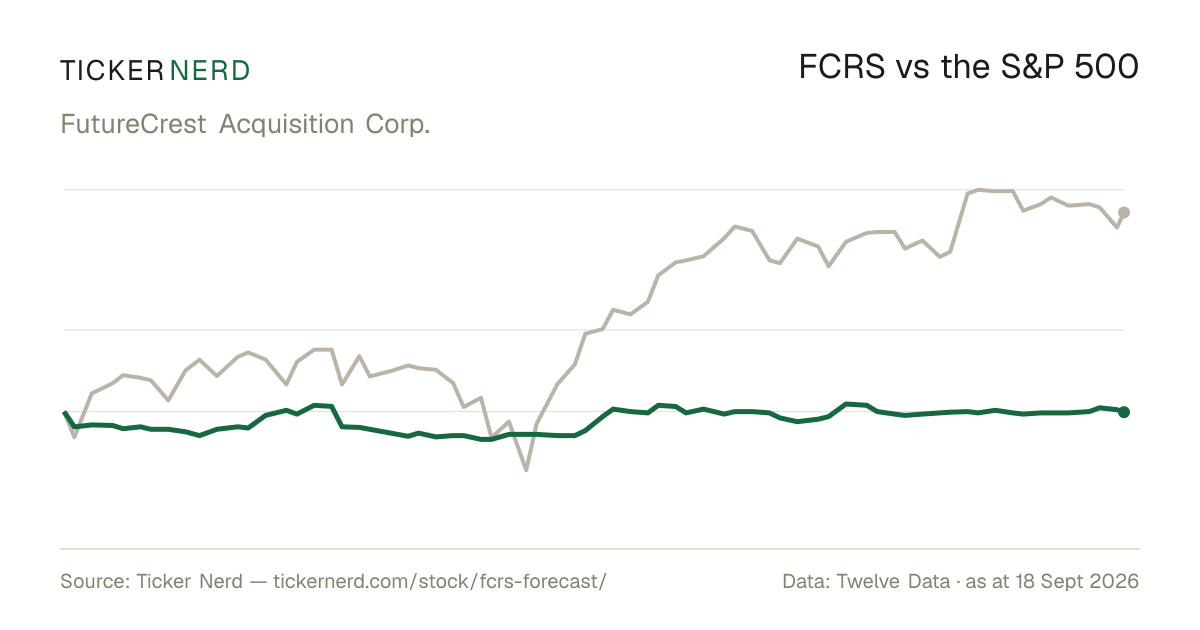1200x630 pixels.
Task: Click the green NERD part of logo
Action: click(x=210, y=70)
